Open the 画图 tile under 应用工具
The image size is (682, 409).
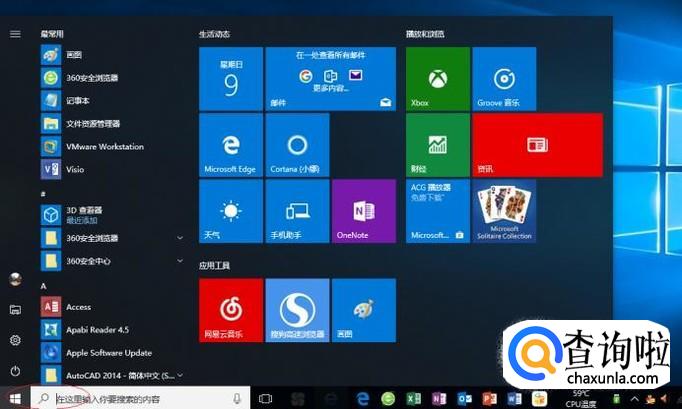pos(364,310)
